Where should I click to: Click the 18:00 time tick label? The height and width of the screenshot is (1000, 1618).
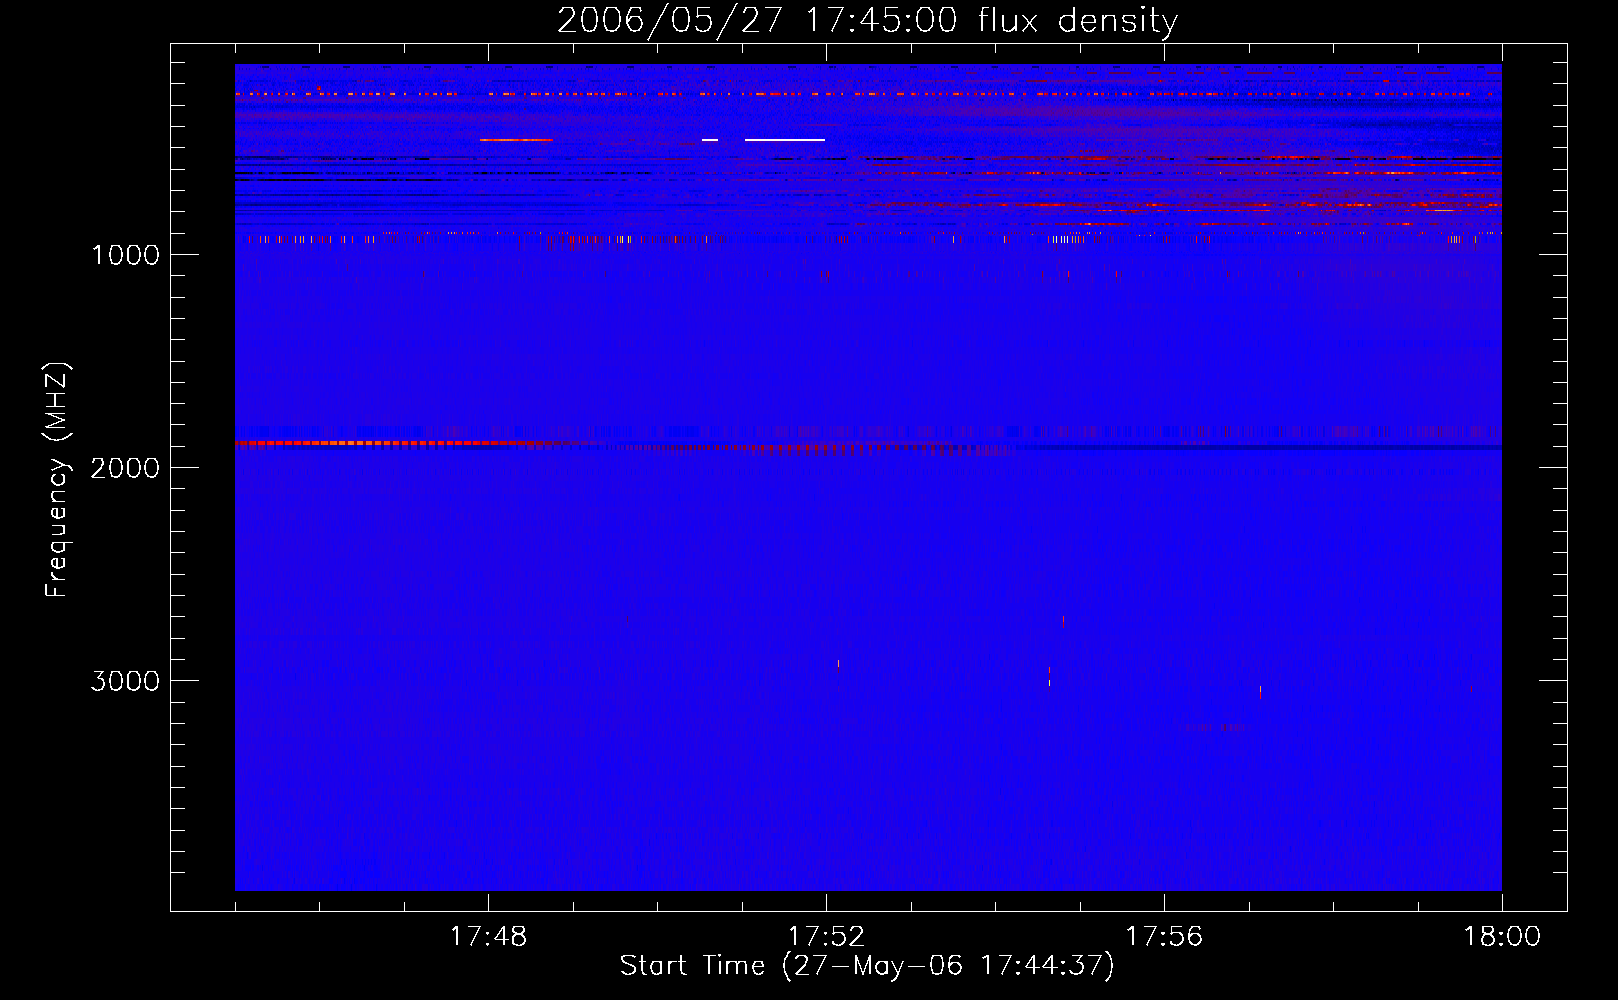(1502, 936)
